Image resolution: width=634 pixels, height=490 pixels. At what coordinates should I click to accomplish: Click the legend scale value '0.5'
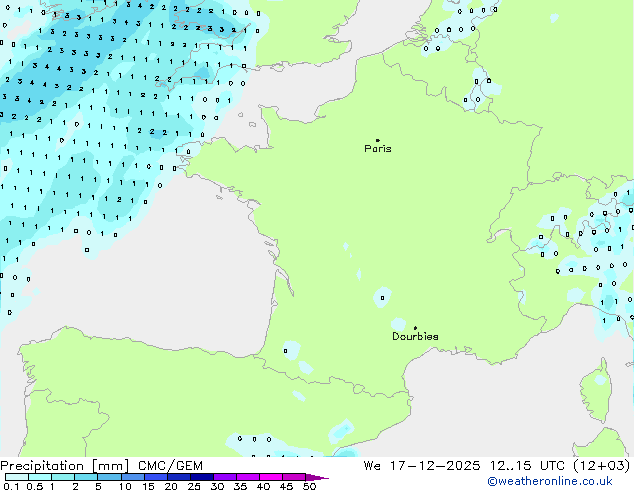[x=35, y=486]
